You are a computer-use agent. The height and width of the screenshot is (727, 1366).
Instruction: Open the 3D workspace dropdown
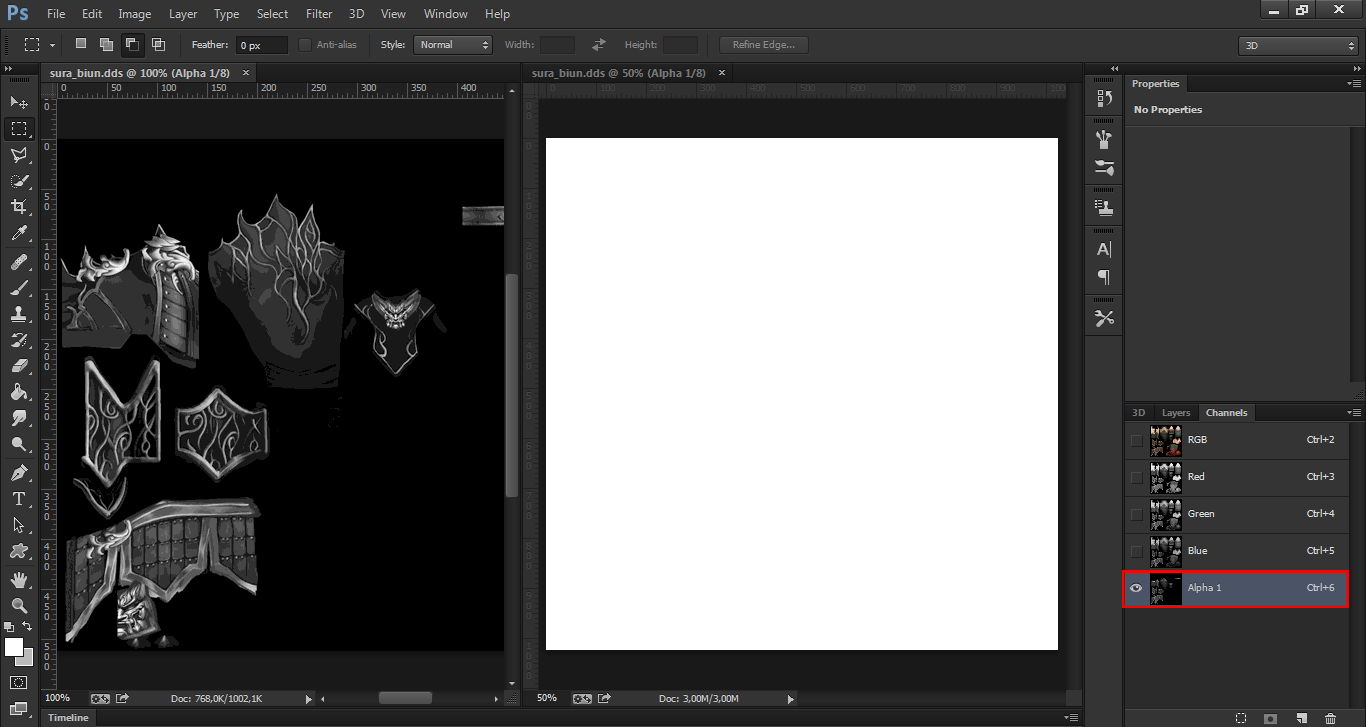coord(1297,46)
